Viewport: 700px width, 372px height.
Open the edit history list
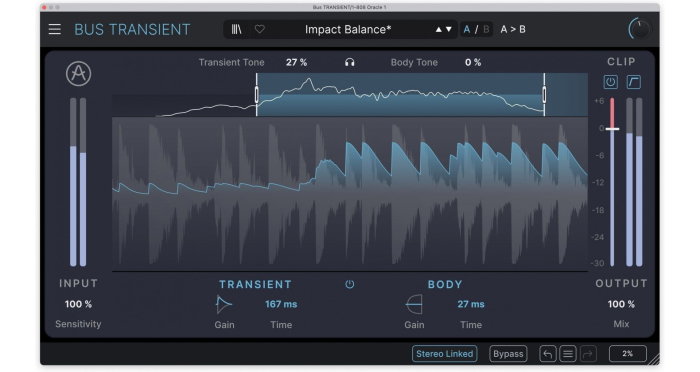click(x=568, y=354)
